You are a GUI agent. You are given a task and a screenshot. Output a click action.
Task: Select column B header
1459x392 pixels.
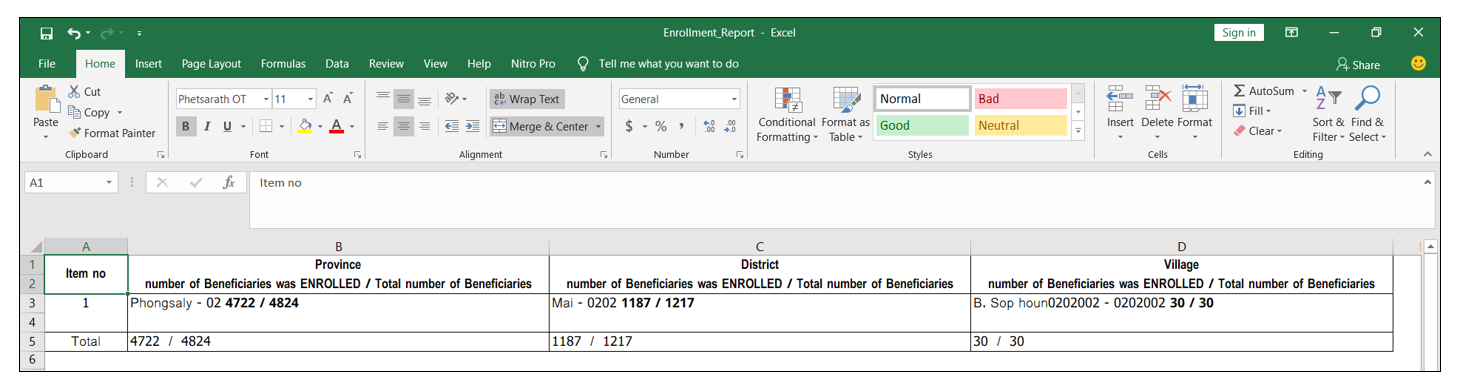(338, 246)
